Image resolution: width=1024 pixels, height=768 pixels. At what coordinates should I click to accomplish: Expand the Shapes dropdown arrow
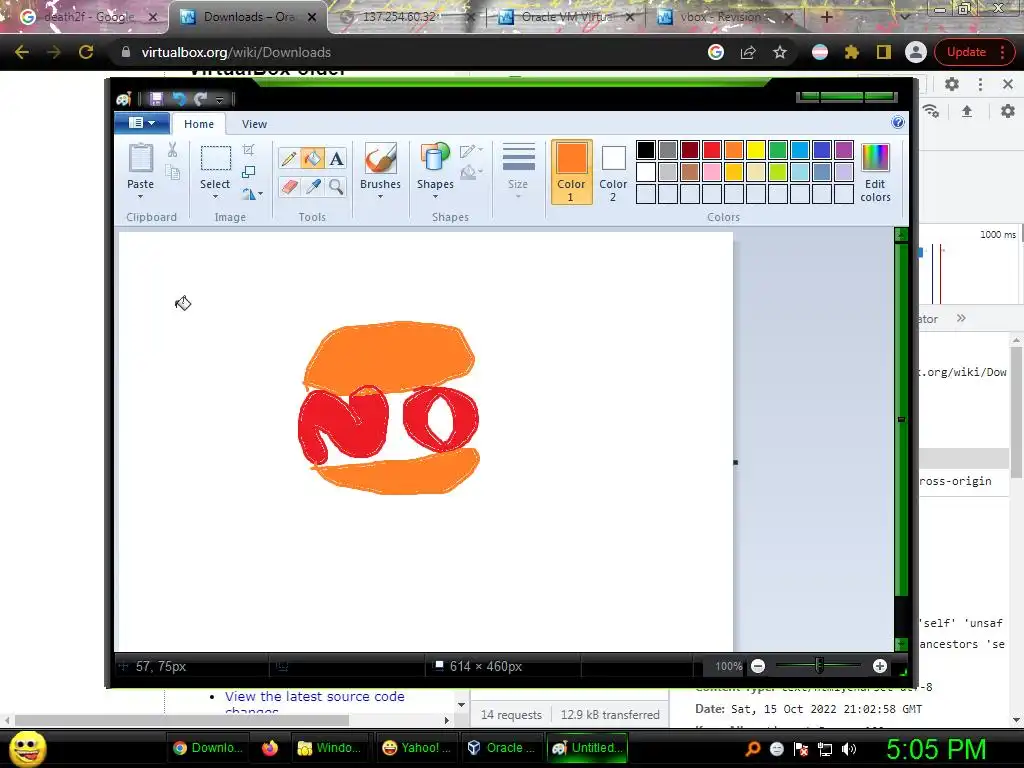coord(435,196)
